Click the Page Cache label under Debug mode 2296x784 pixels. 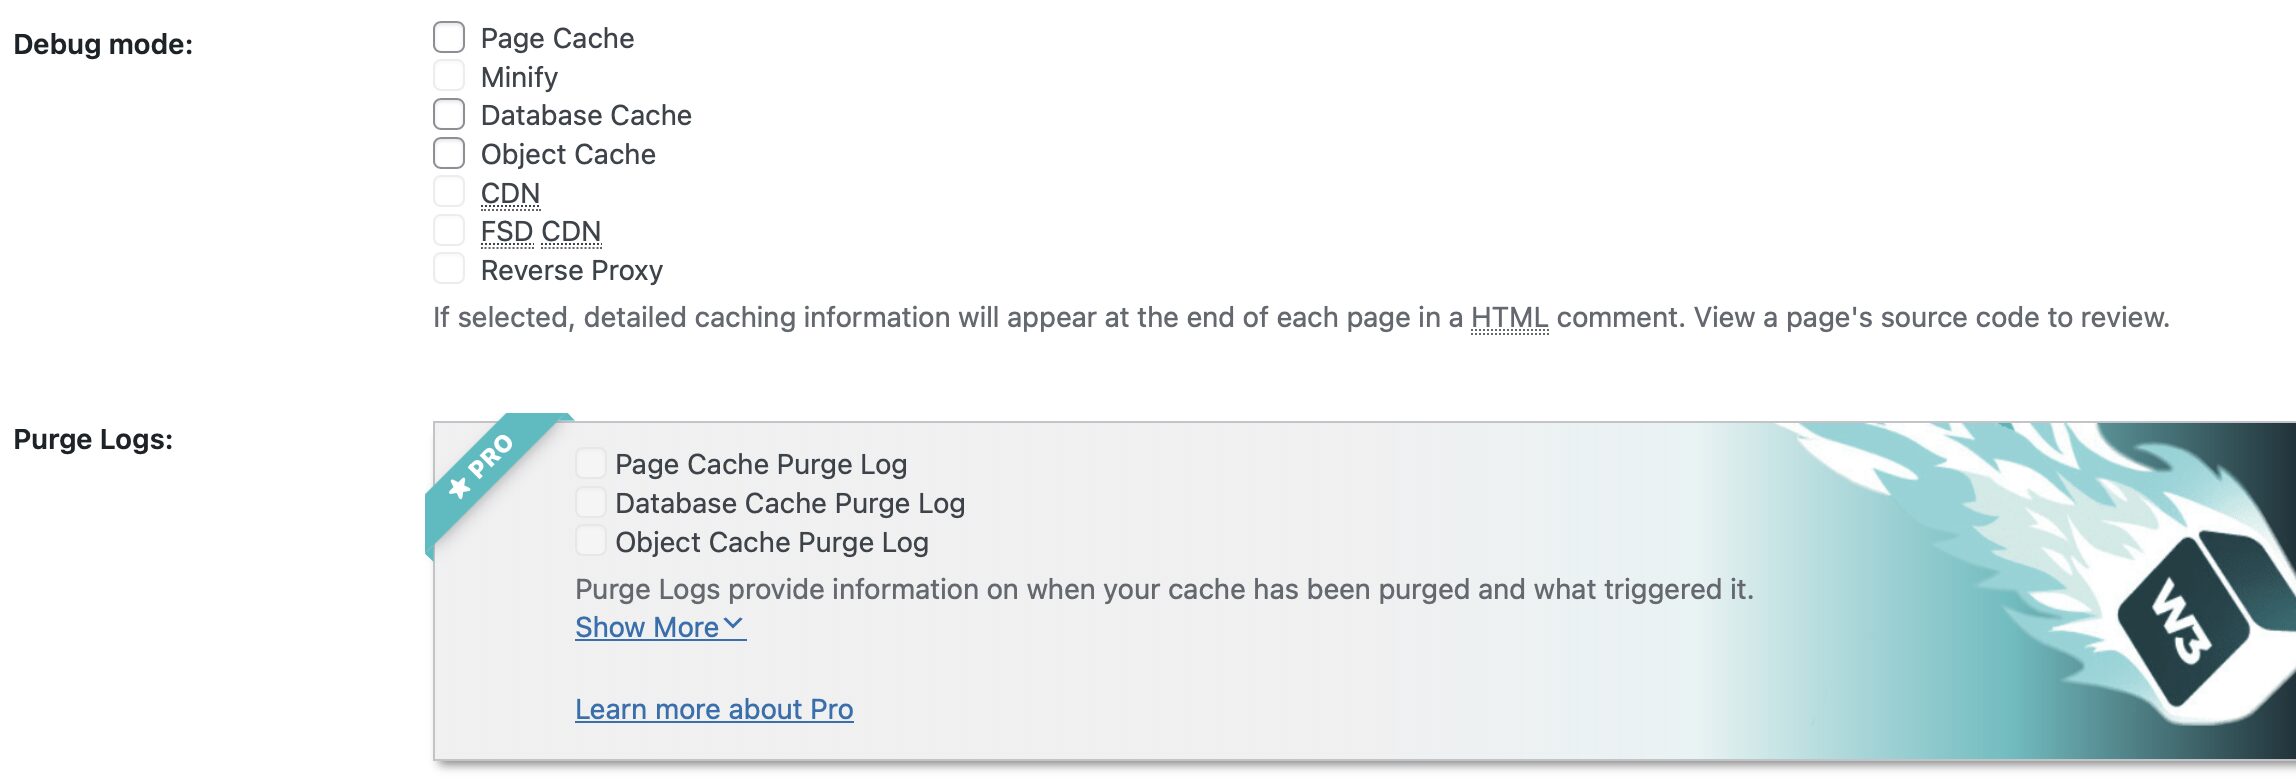[x=557, y=38]
